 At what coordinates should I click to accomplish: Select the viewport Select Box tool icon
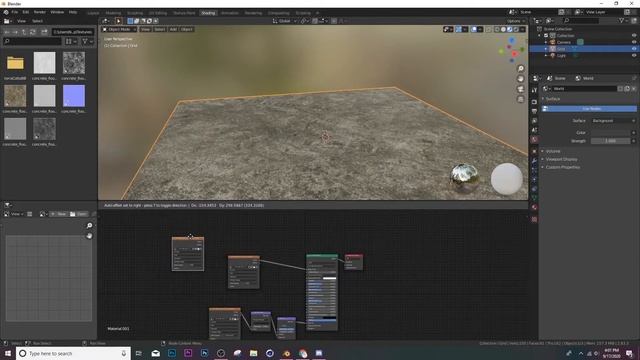point(118,21)
